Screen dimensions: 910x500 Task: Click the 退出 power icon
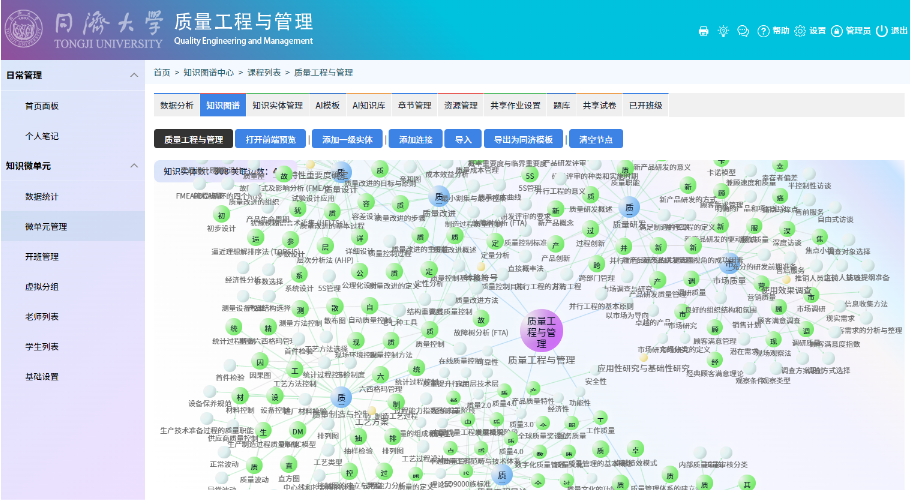click(x=882, y=30)
